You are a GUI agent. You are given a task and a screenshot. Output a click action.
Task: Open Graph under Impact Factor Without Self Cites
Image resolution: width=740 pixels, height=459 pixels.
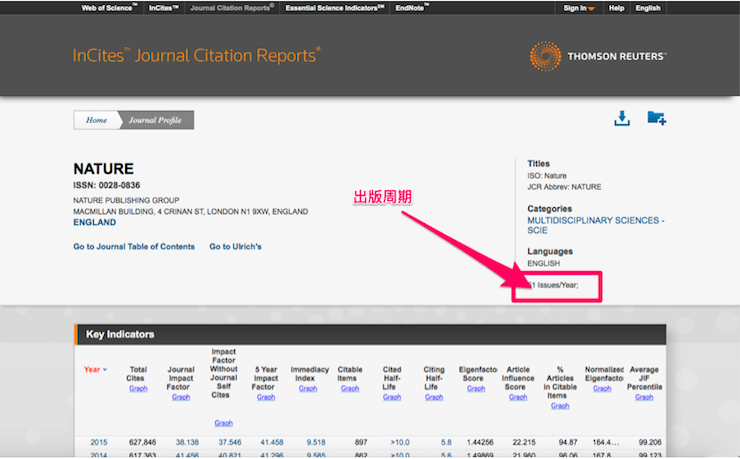(x=223, y=423)
